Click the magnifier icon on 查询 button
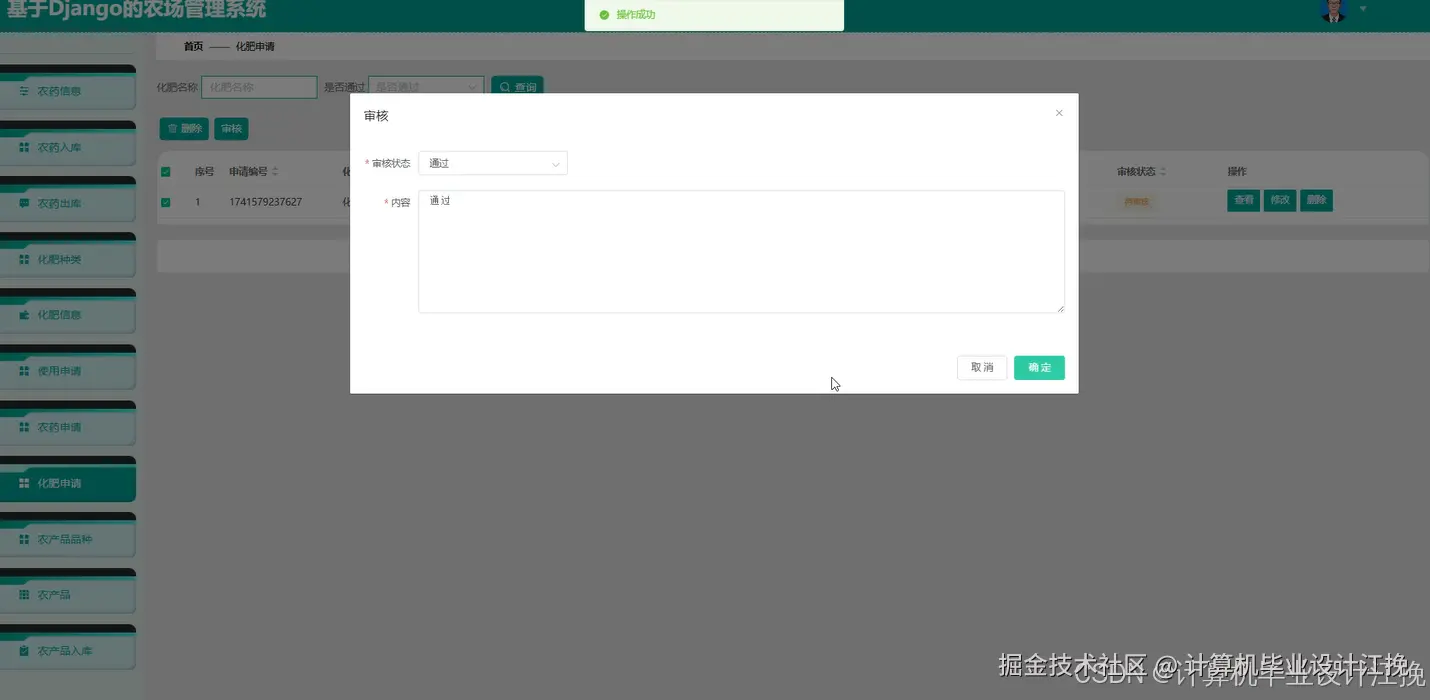Image resolution: width=1430 pixels, height=700 pixels. pyautogui.click(x=503, y=86)
